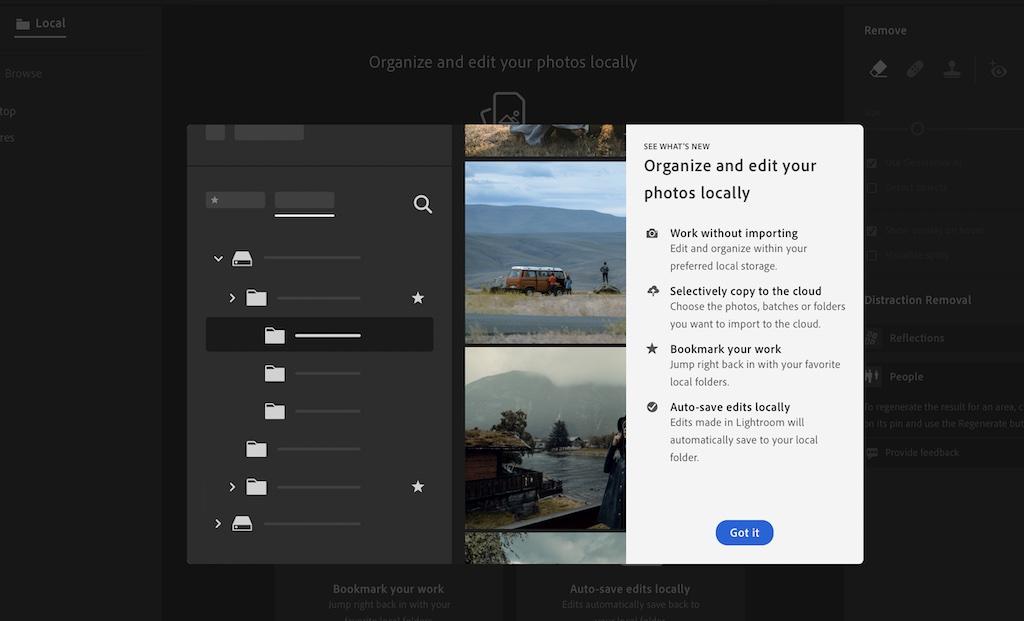The width and height of the screenshot is (1024, 621).
Task: Click the eye-with-plus icon in Remove panel
Action: [x=998, y=69]
